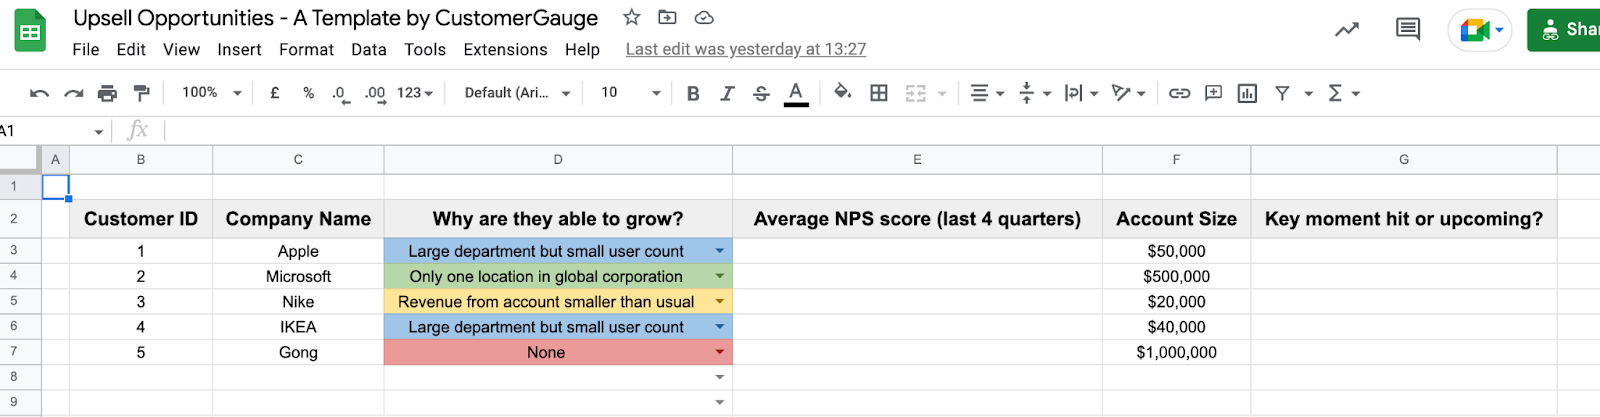The height and width of the screenshot is (417, 1600).
Task: Open the Help menu
Action: point(582,49)
